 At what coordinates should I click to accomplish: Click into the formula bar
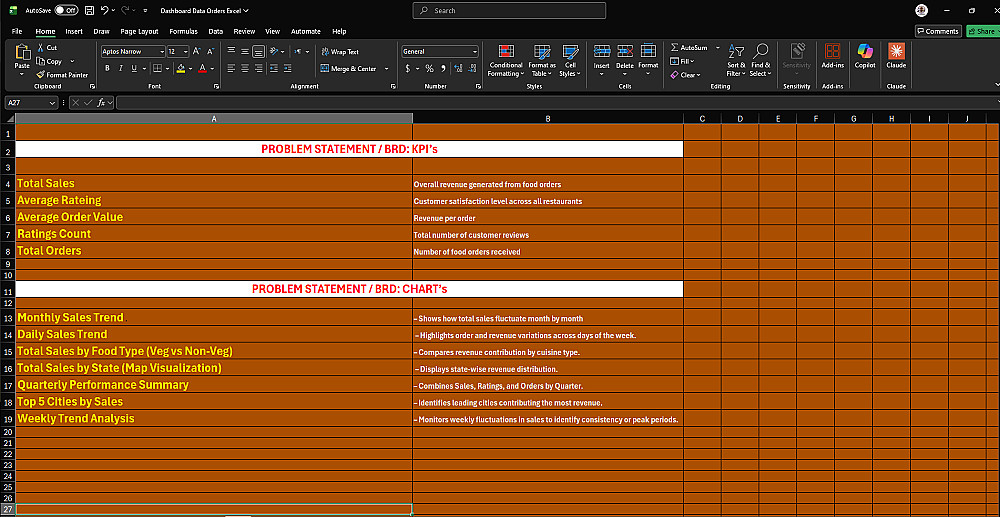point(557,103)
